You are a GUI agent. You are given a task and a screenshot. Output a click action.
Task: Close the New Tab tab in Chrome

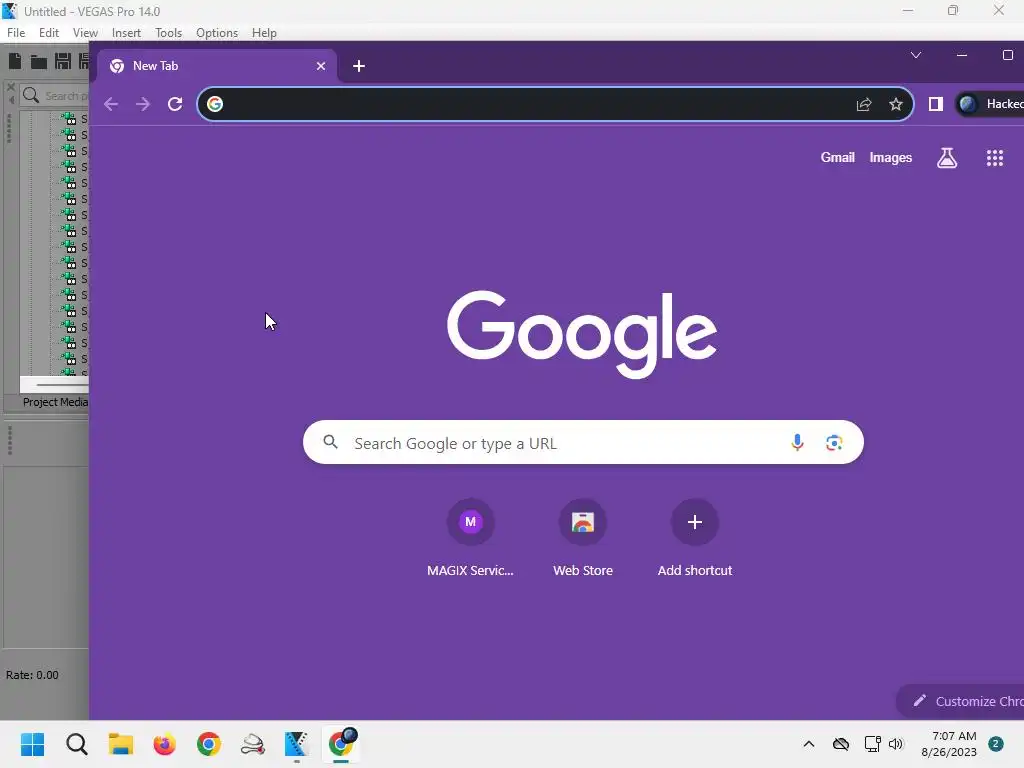[321, 66]
